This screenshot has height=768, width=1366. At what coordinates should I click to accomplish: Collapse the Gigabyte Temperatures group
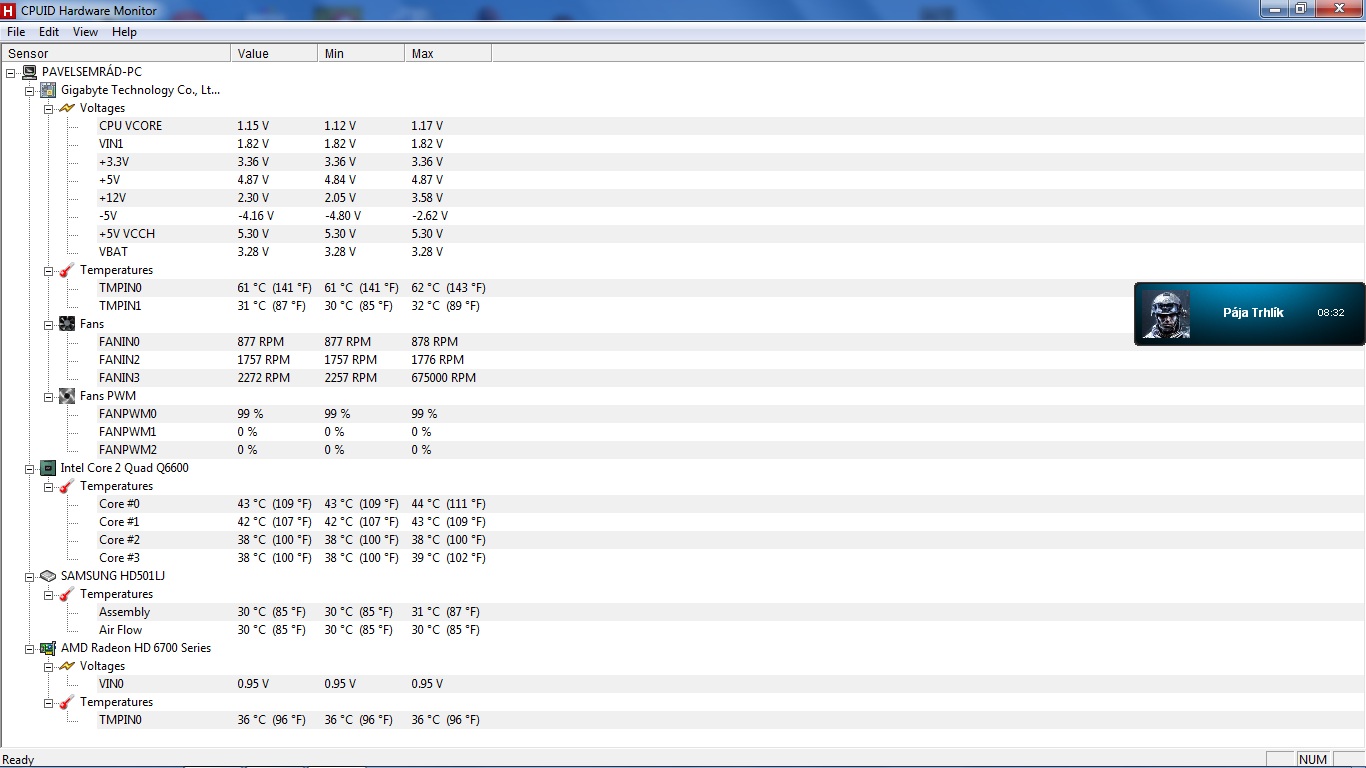49,270
